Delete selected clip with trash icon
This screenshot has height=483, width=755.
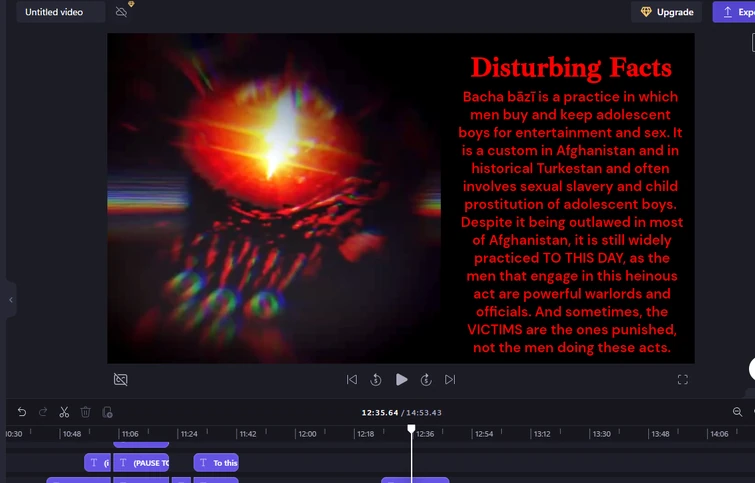[85, 412]
